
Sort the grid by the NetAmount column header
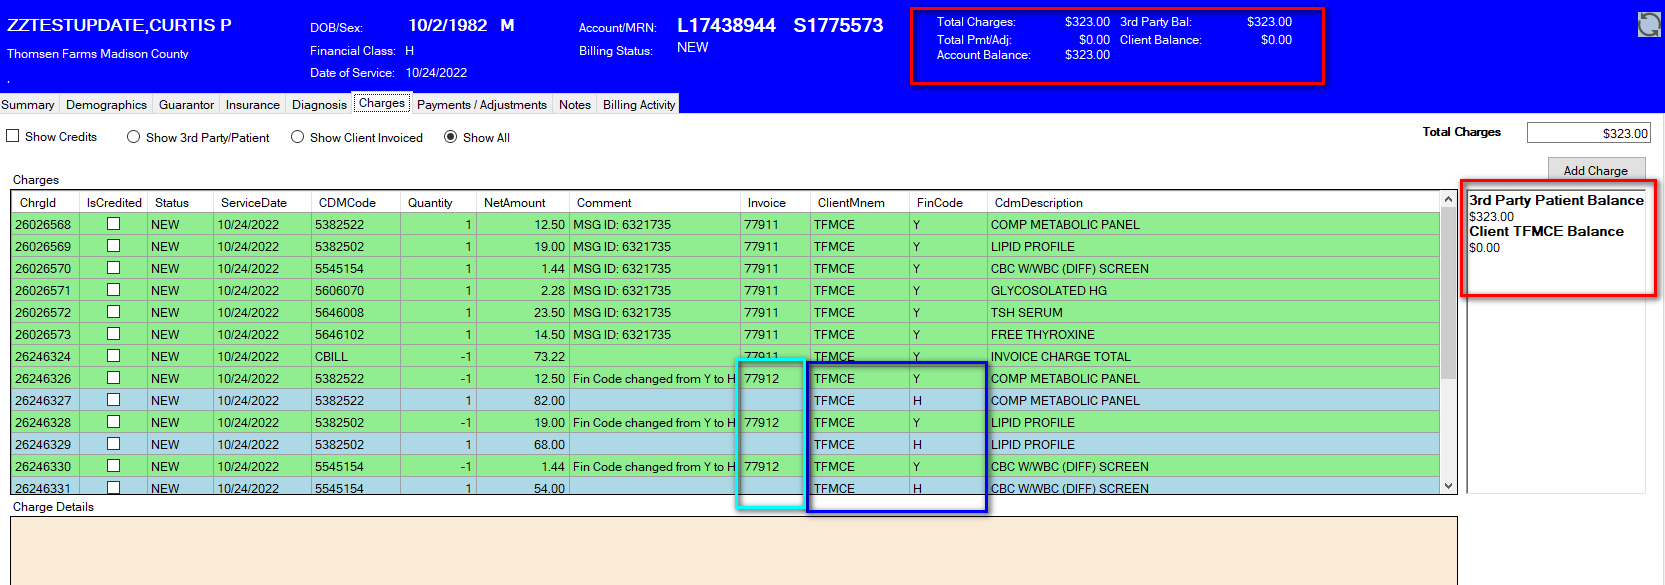point(514,202)
